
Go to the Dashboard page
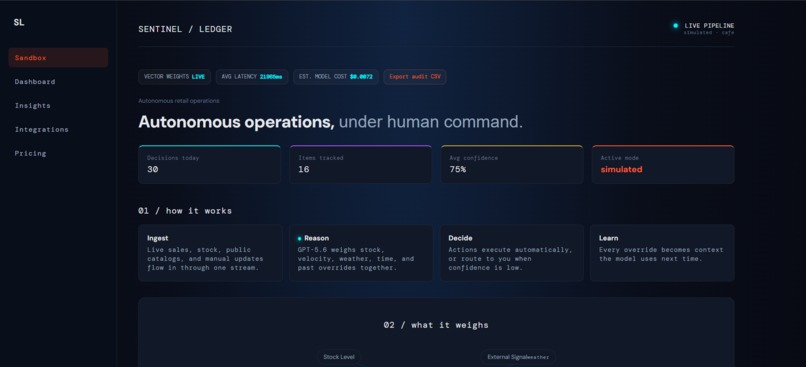click(35, 82)
